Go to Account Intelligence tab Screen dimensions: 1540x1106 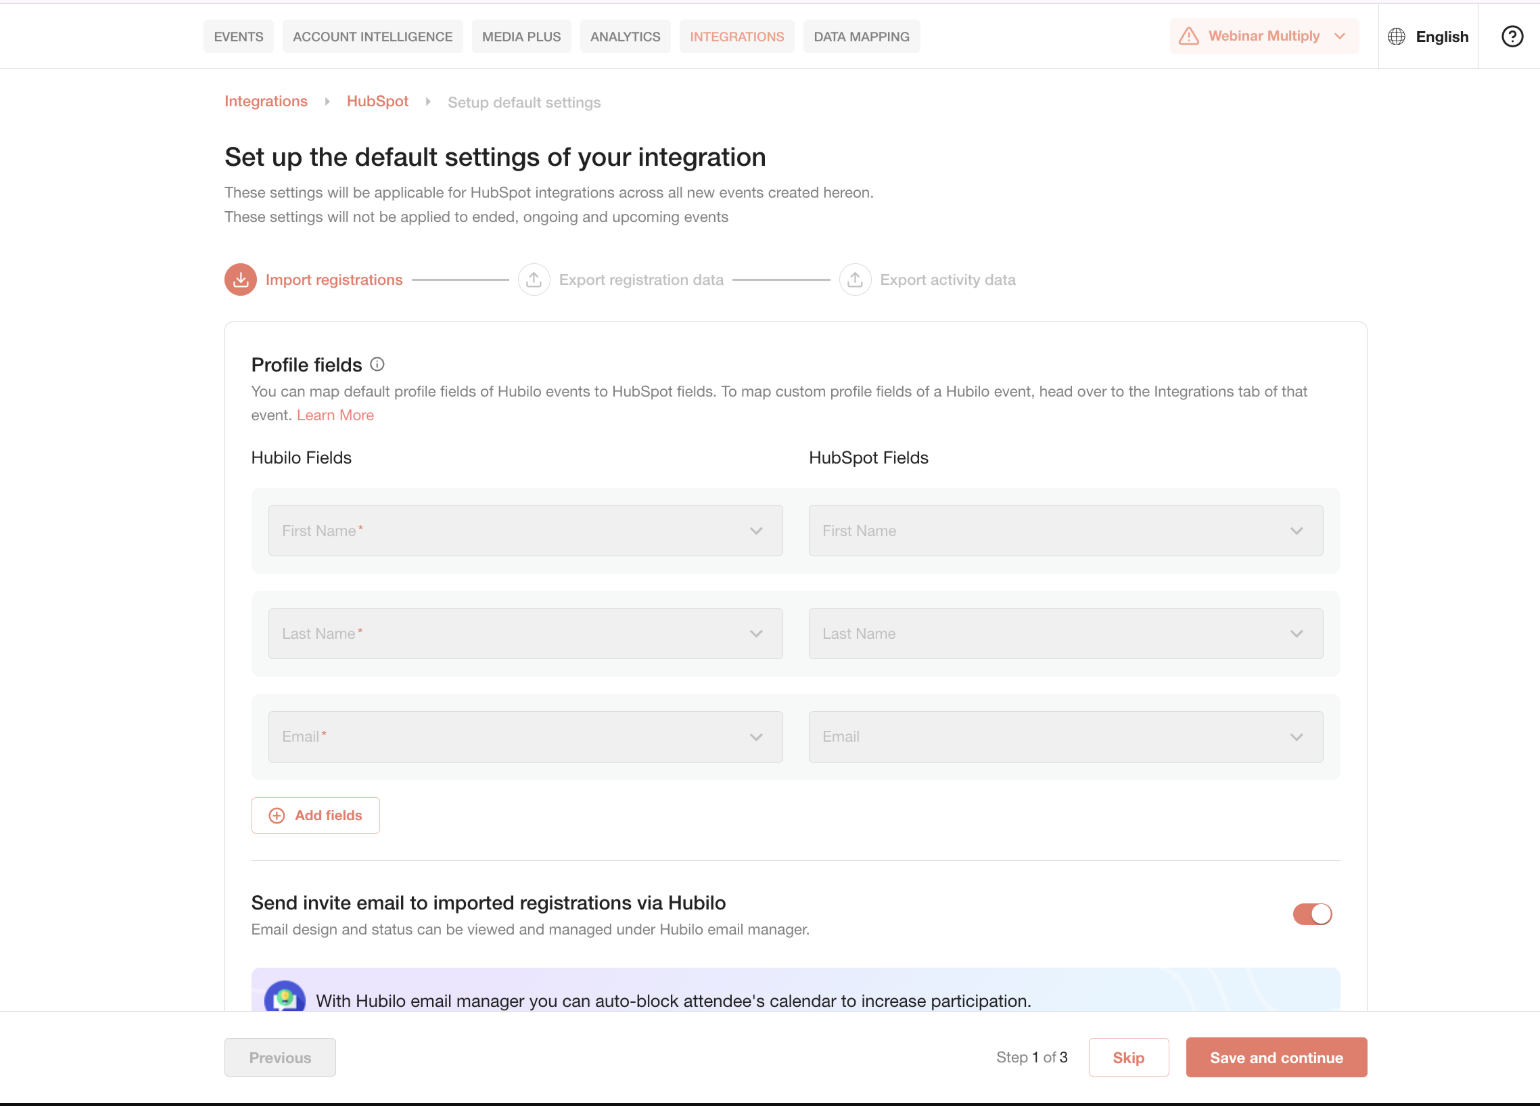tap(373, 36)
